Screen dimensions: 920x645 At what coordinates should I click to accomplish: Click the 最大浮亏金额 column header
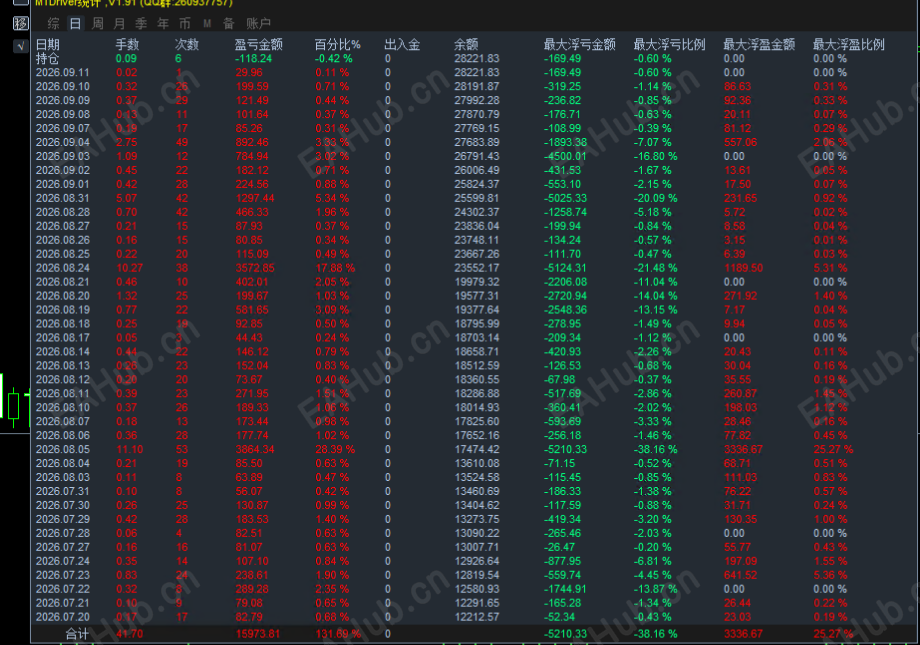tap(580, 45)
